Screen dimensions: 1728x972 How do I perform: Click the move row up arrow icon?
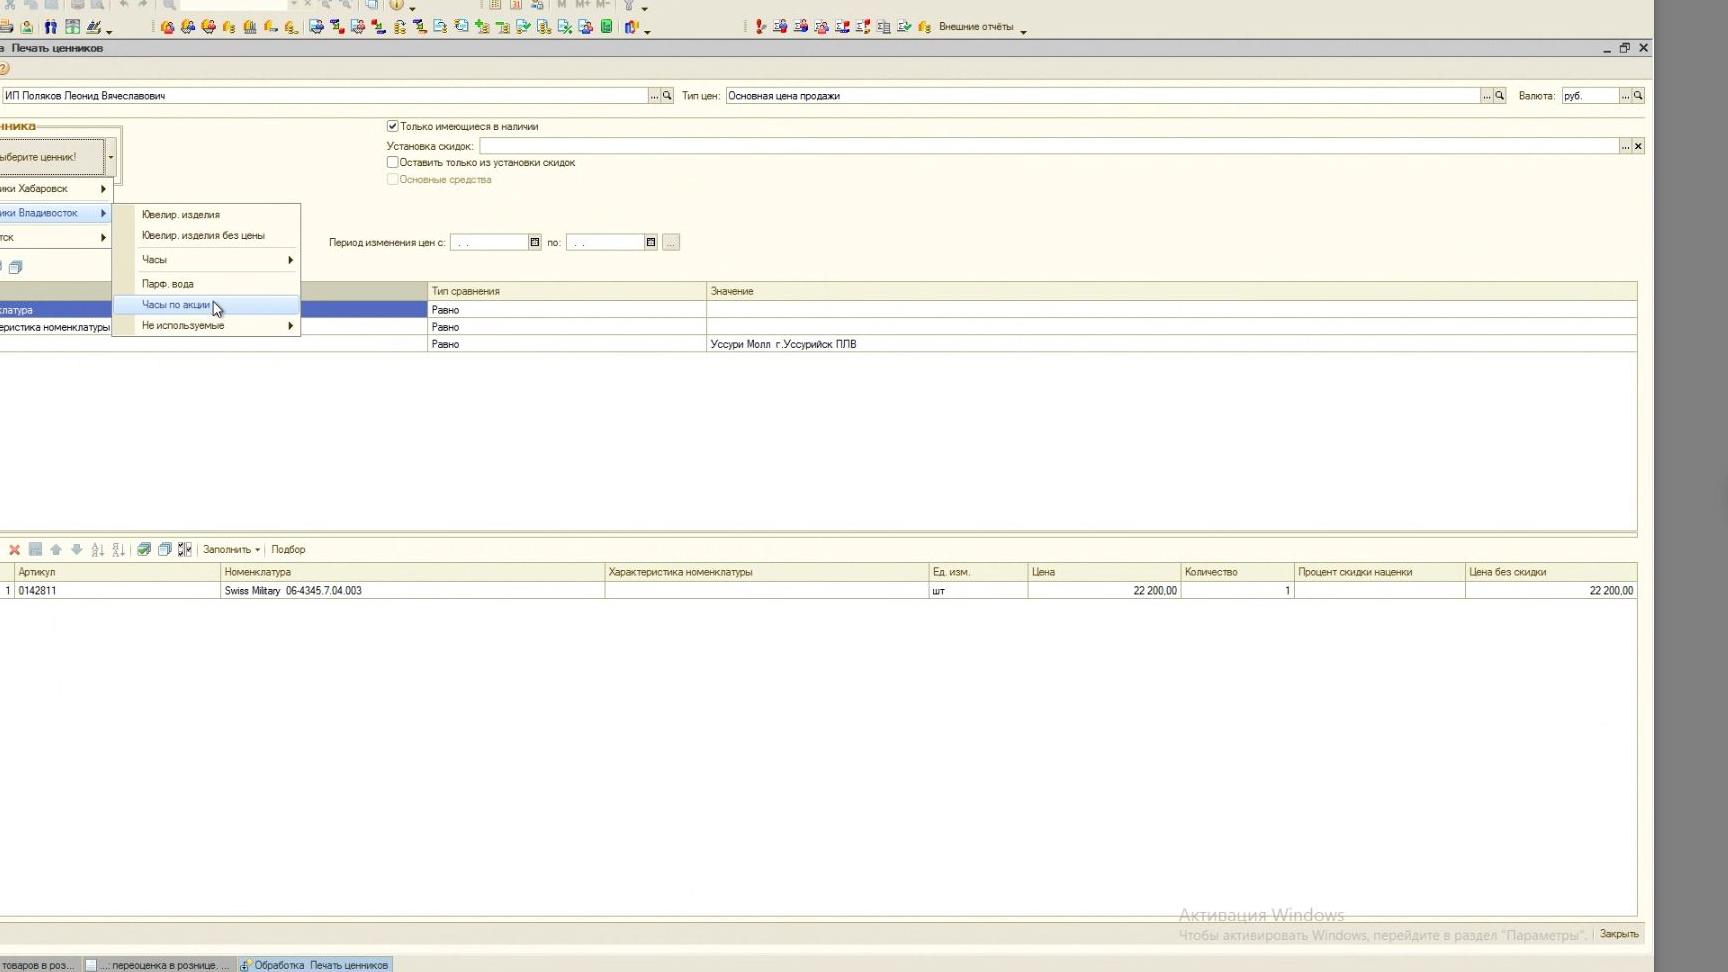coord(56,549)
